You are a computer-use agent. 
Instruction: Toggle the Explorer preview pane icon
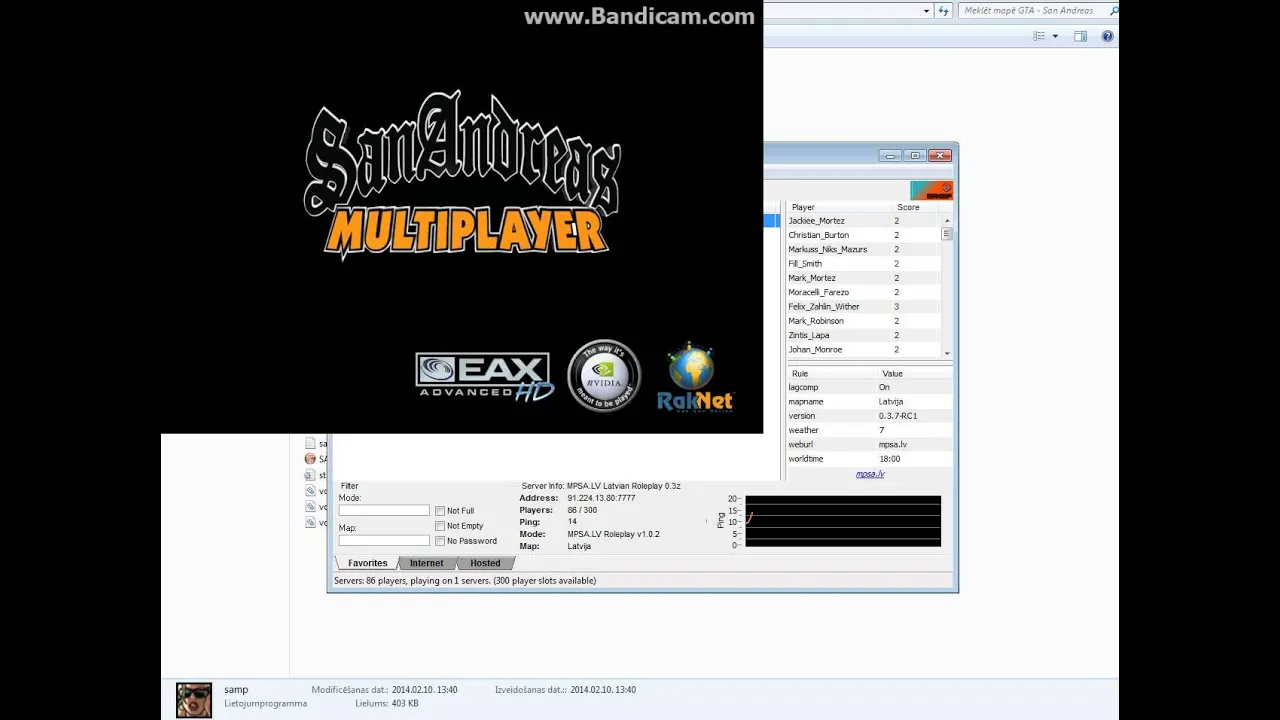[1080, 36]
